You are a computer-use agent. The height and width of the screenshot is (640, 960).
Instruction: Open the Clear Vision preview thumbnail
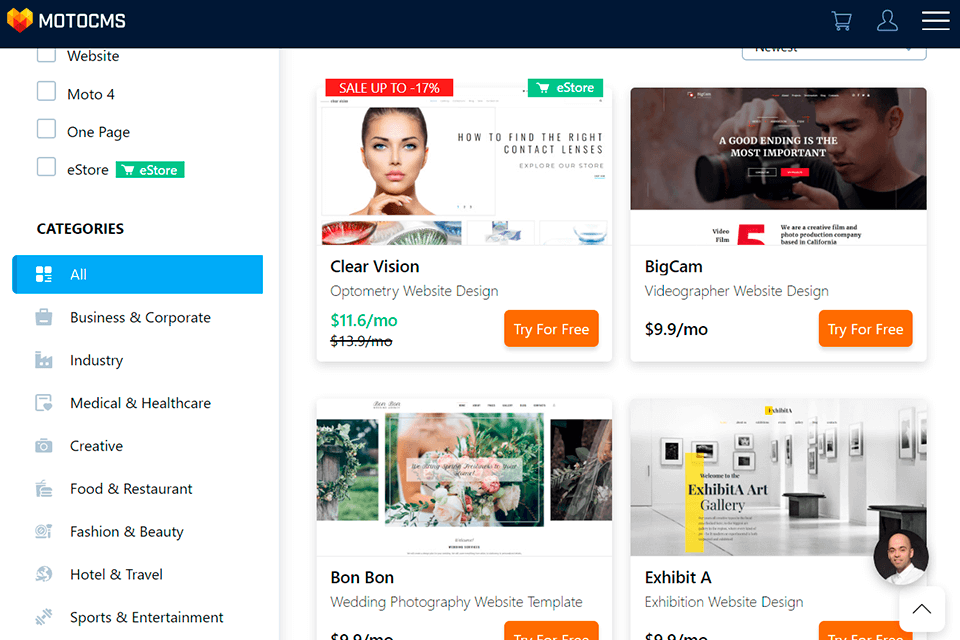[x=464, y=167]
